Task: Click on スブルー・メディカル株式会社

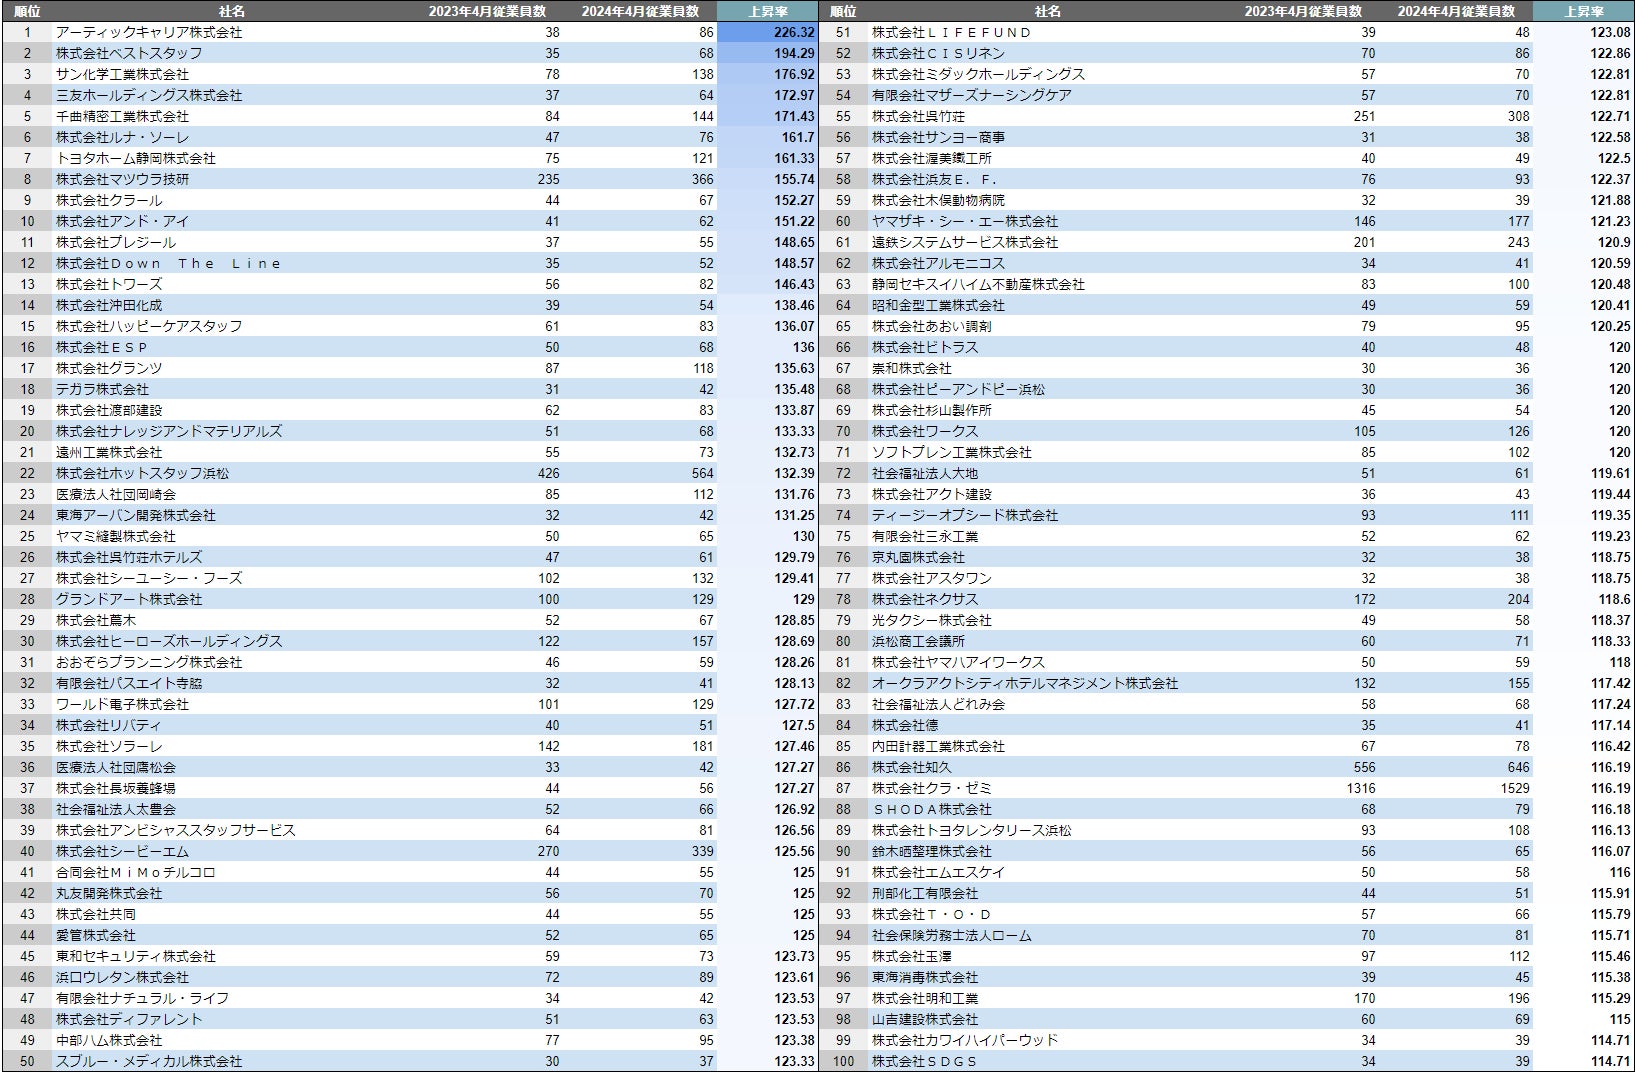Action: (149, 1061)
